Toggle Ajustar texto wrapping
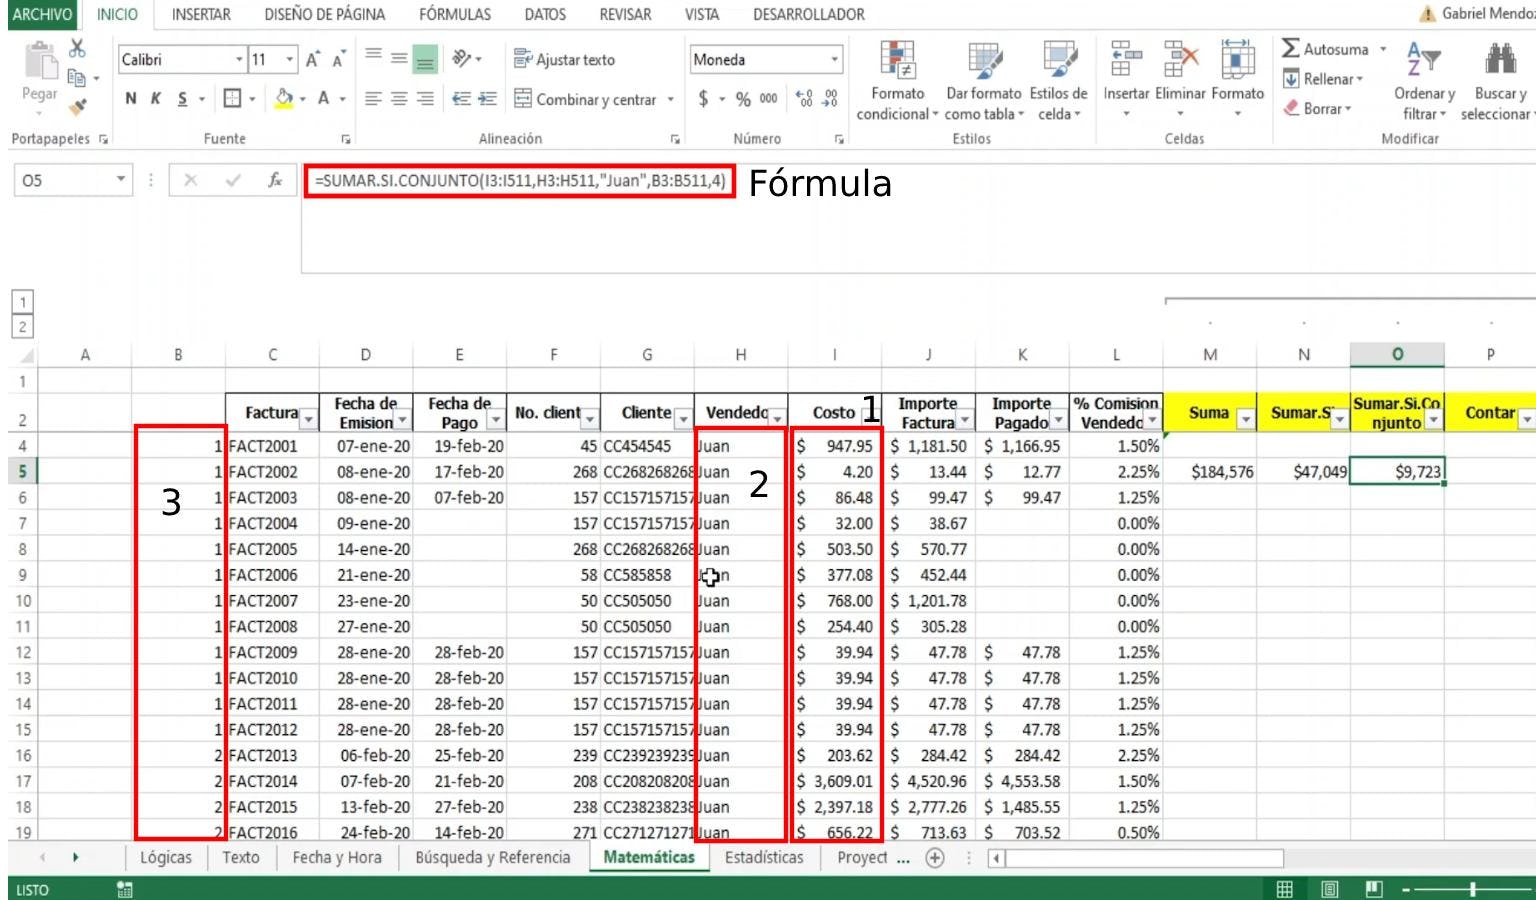The image size is (1536, 900). [x=564, y=60]
